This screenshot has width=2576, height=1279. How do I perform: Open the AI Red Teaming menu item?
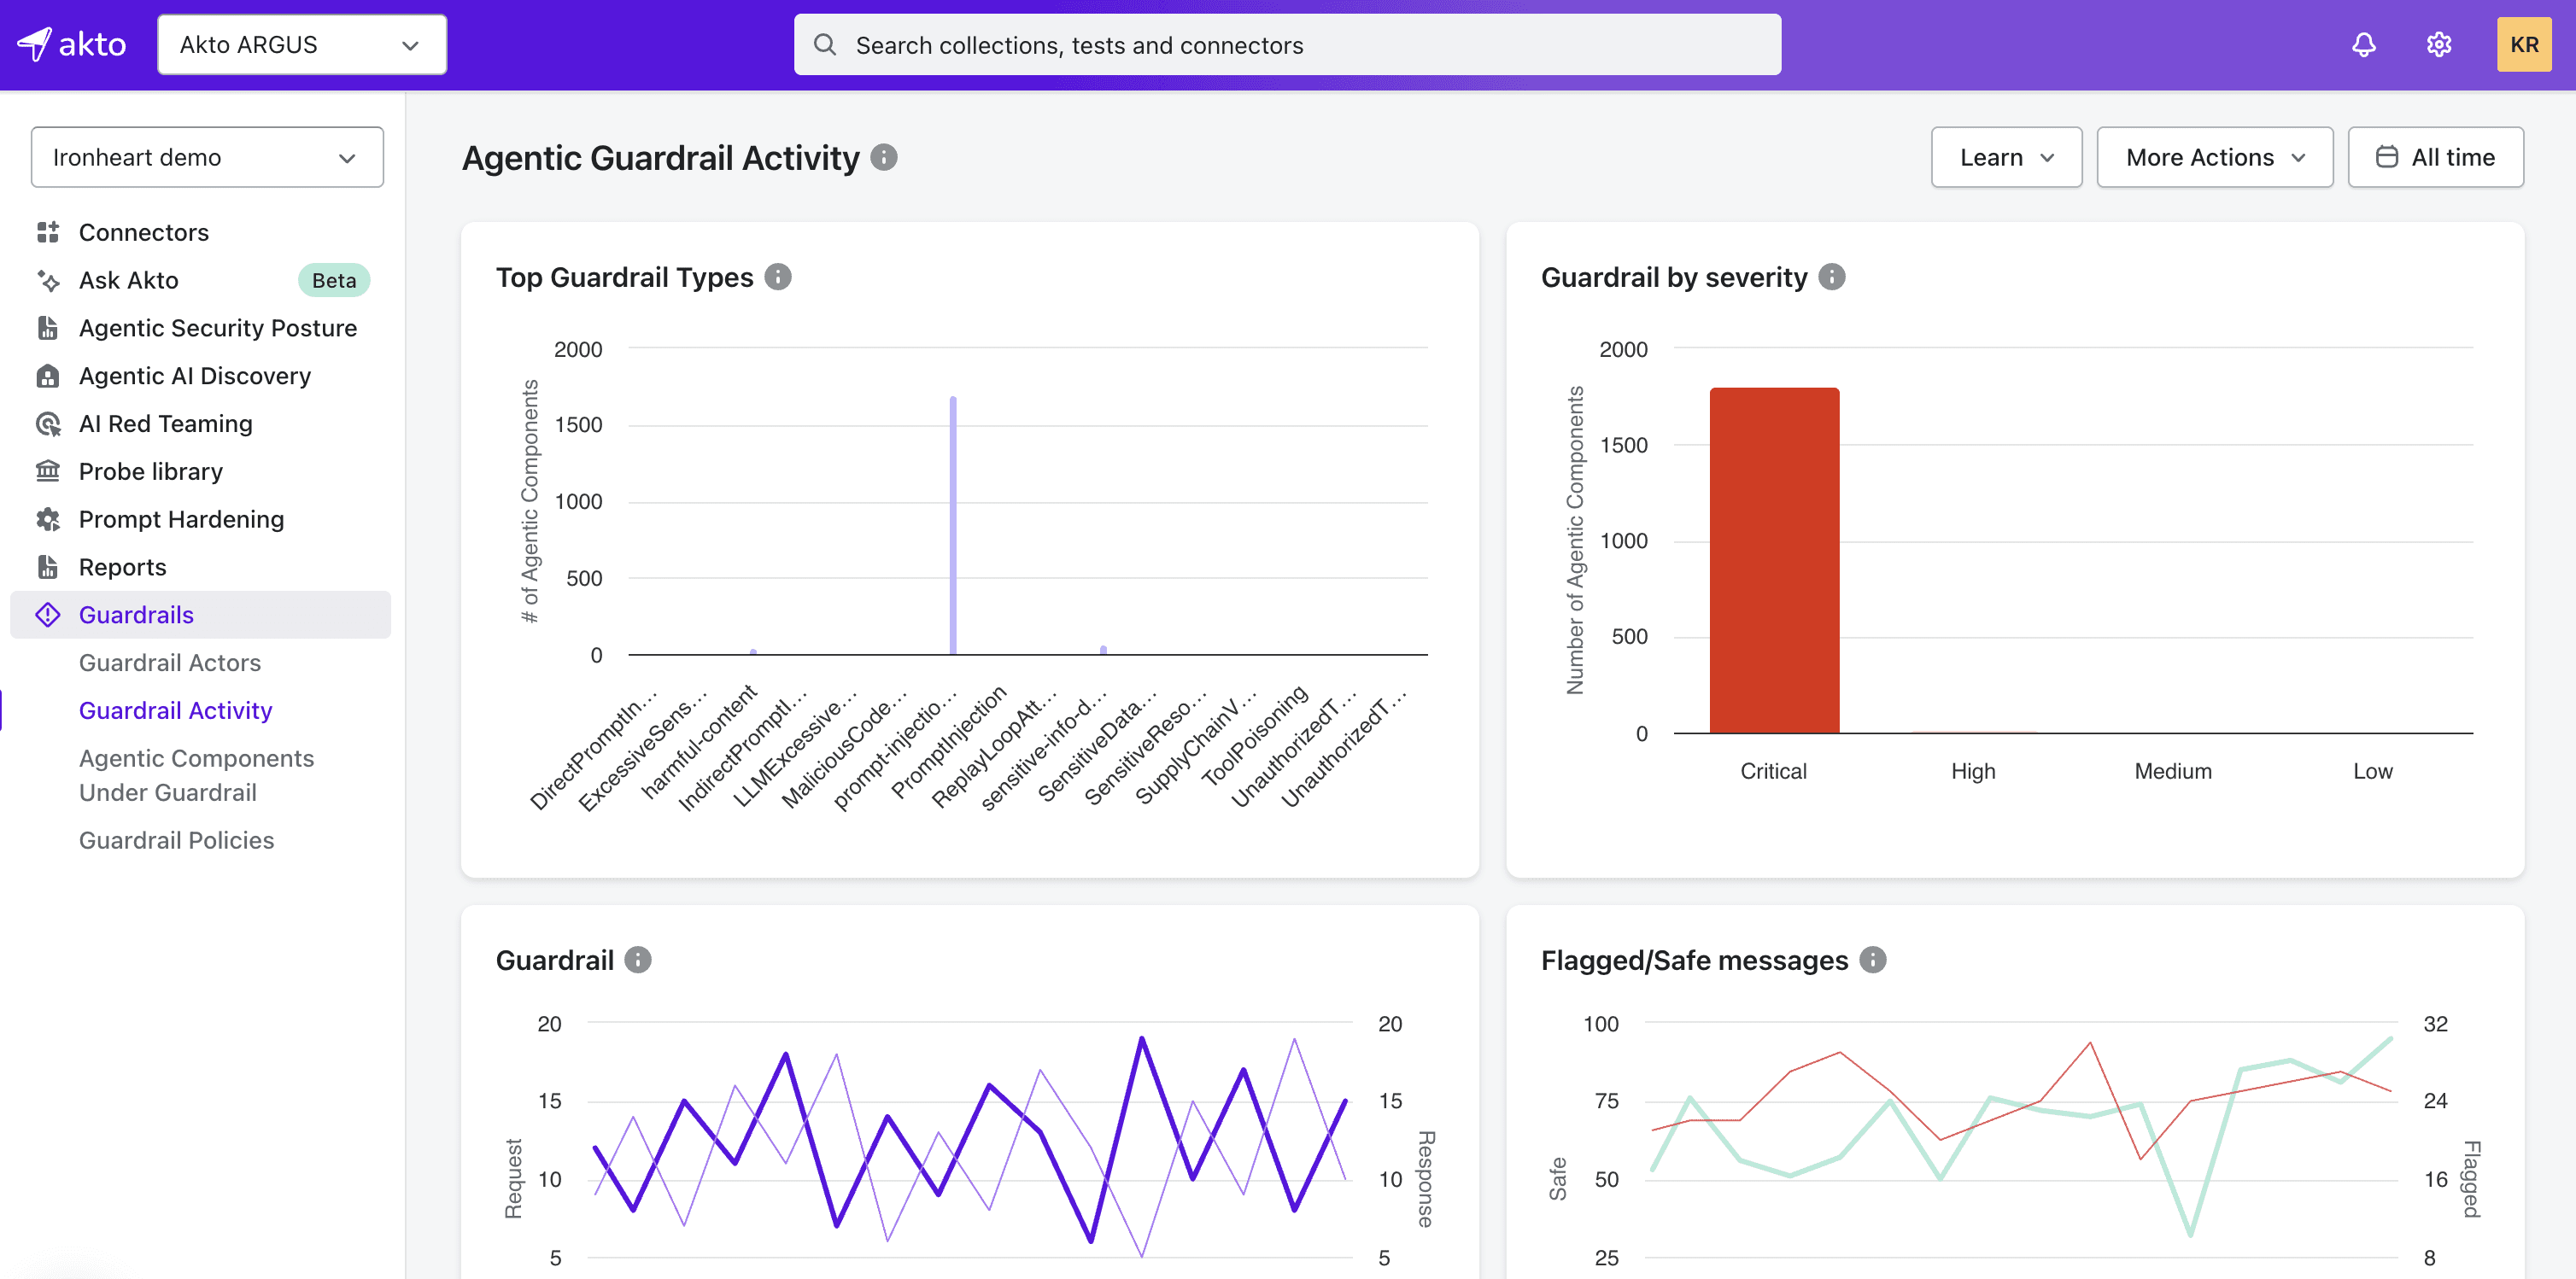166,424
